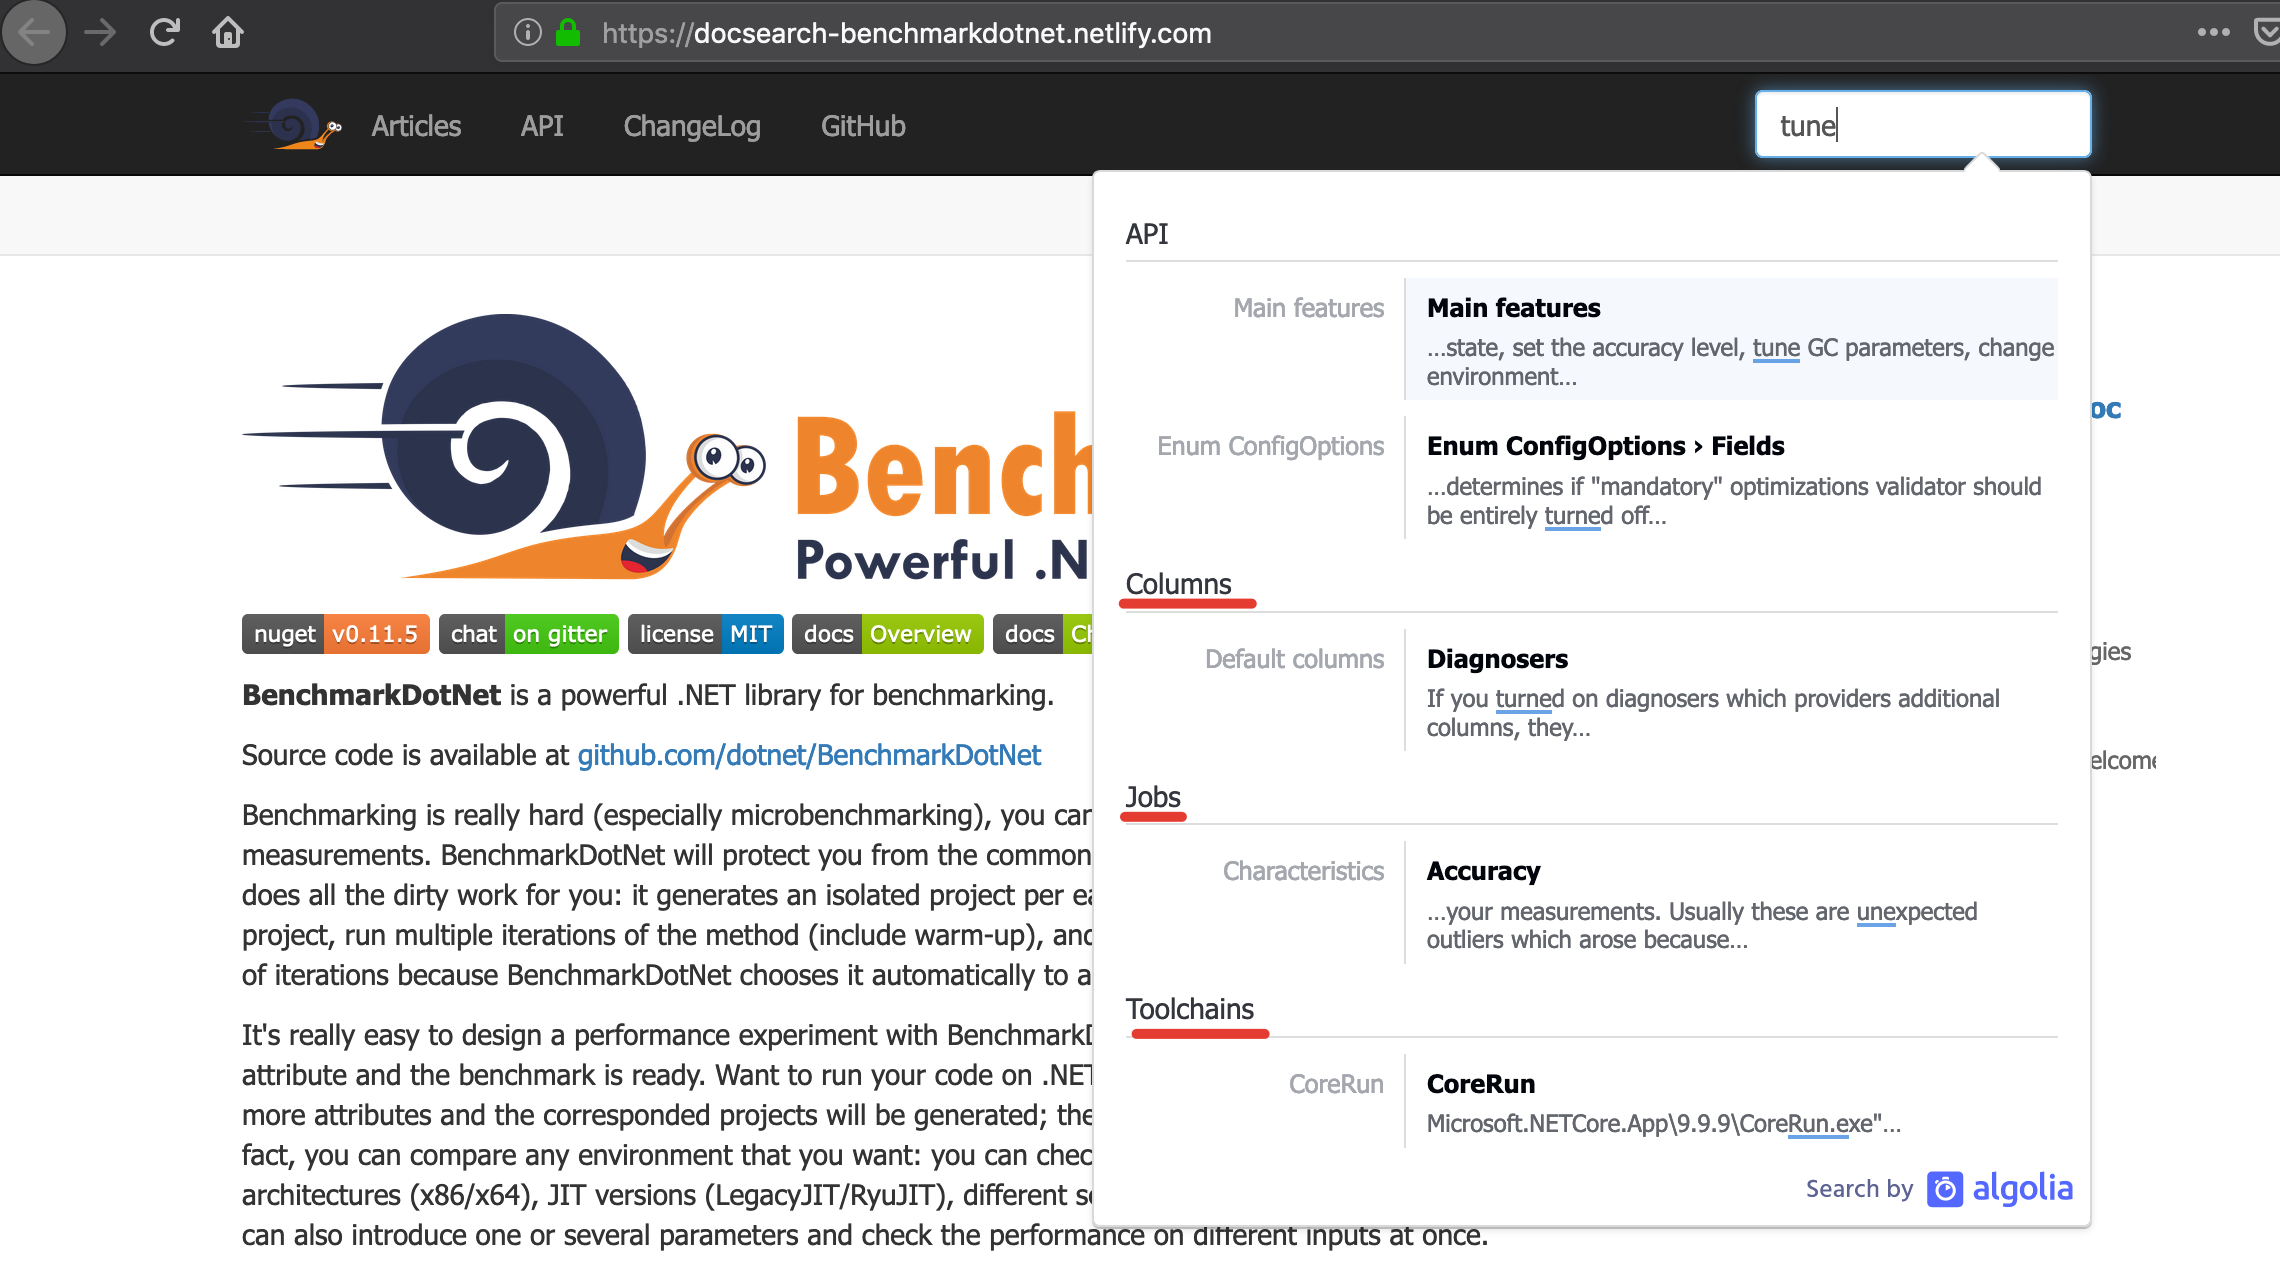Click the 'Jobs' category heading in results
The width and height of the screenshot is (2280, 1280).
1153,797
